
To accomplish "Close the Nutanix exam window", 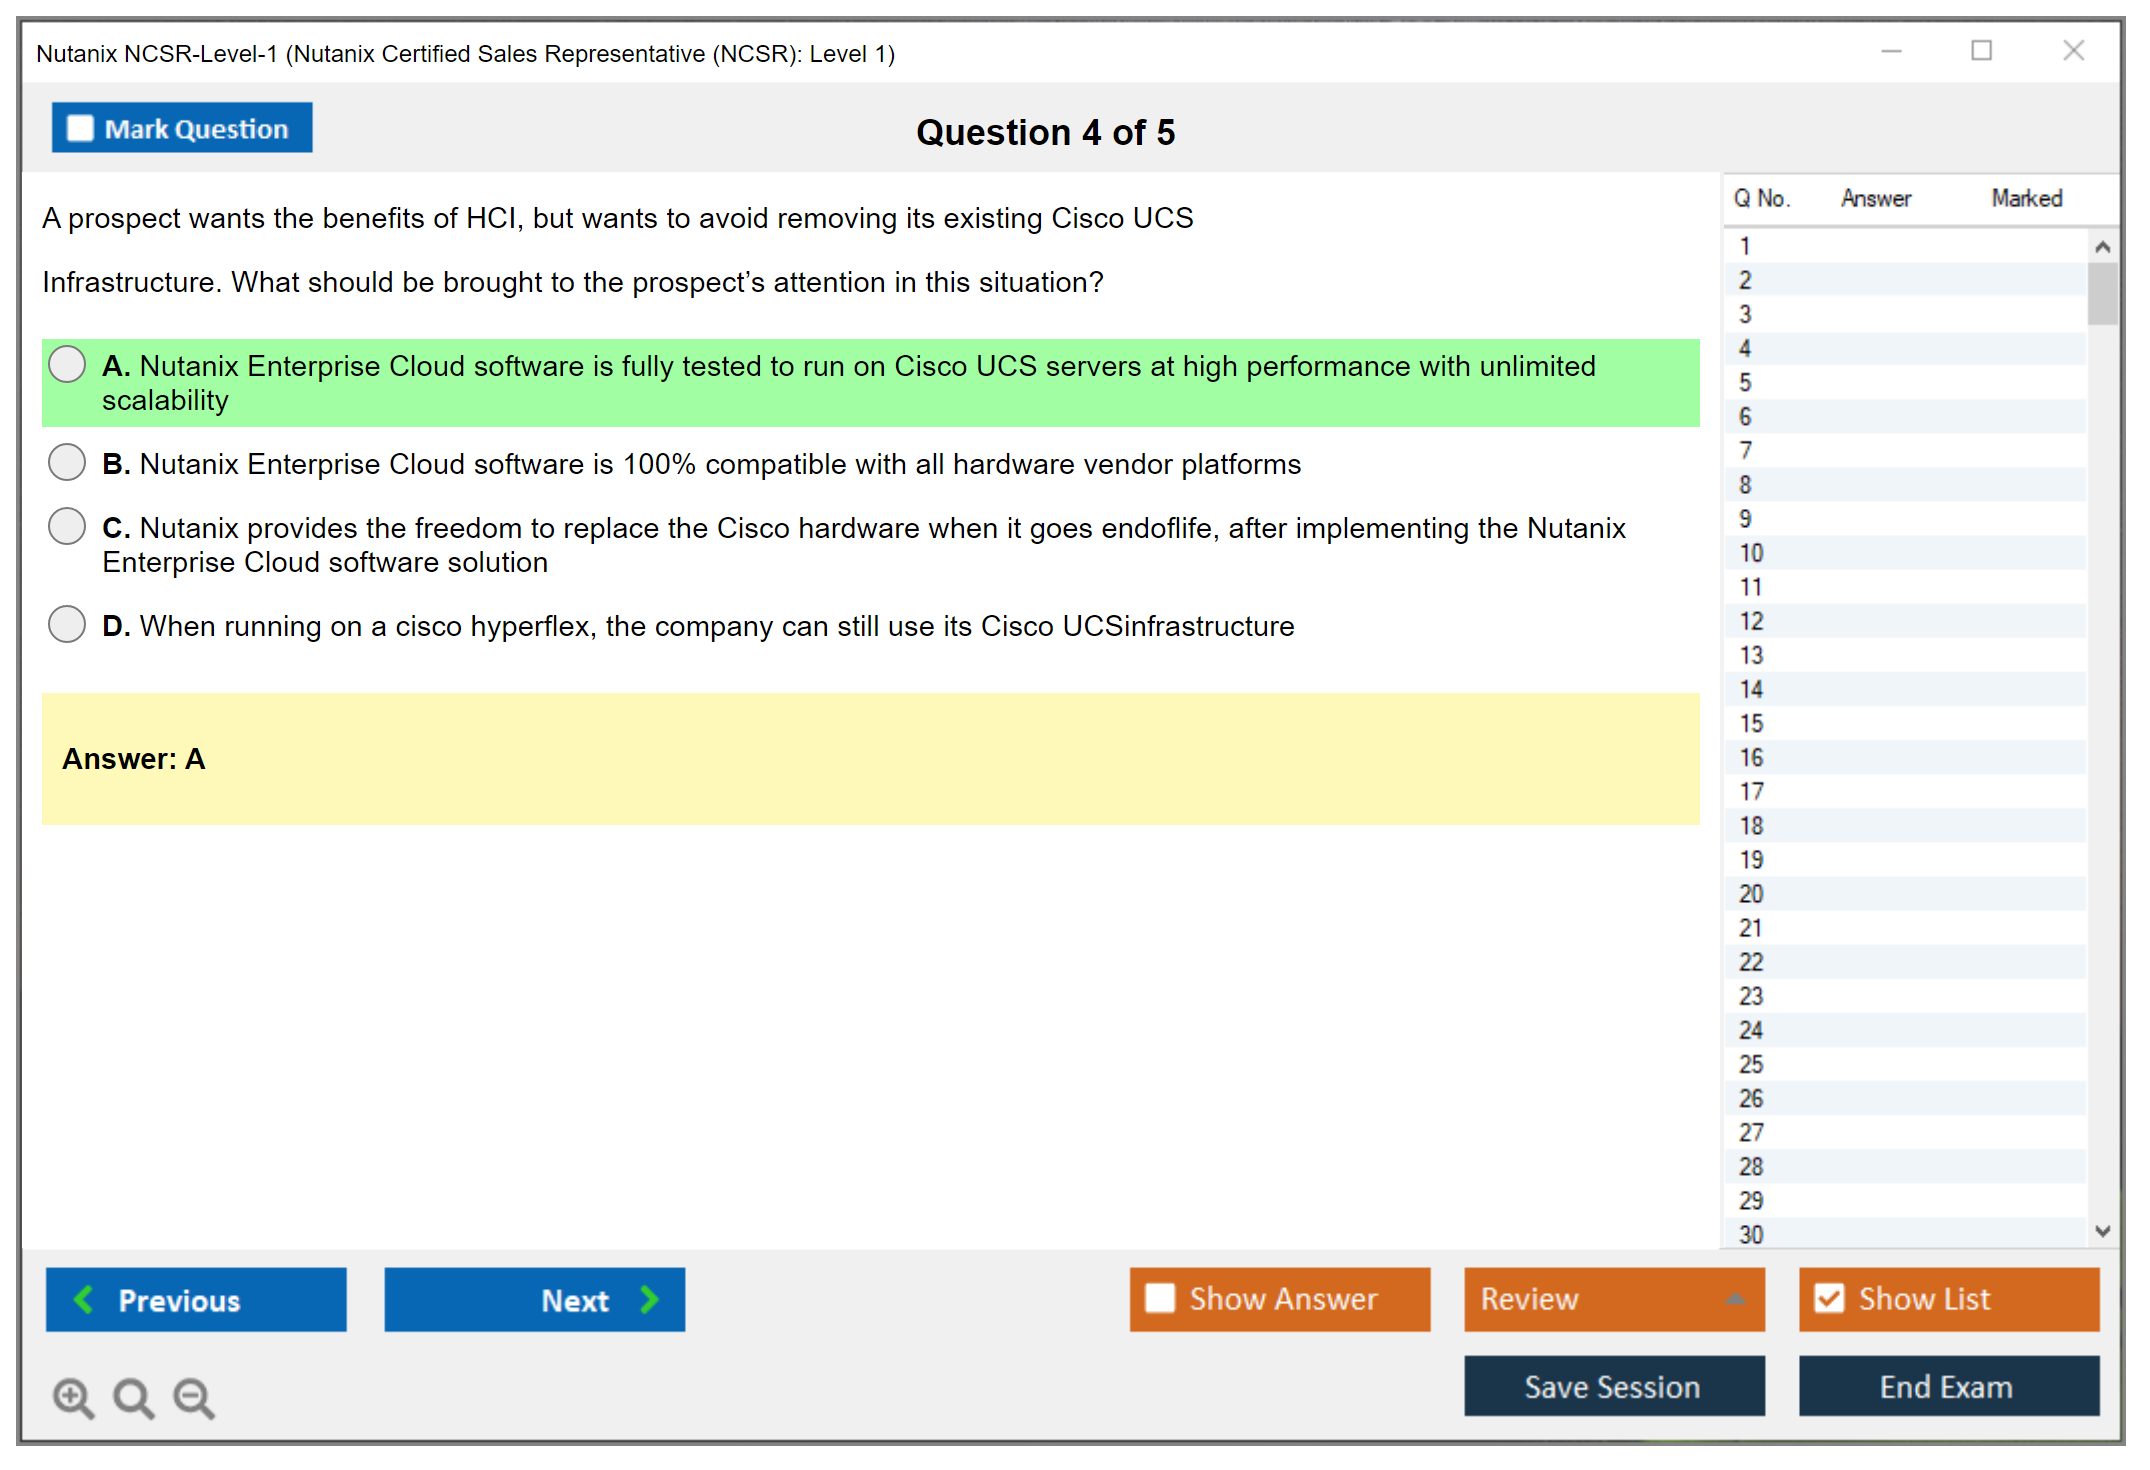I will 2073,51.
